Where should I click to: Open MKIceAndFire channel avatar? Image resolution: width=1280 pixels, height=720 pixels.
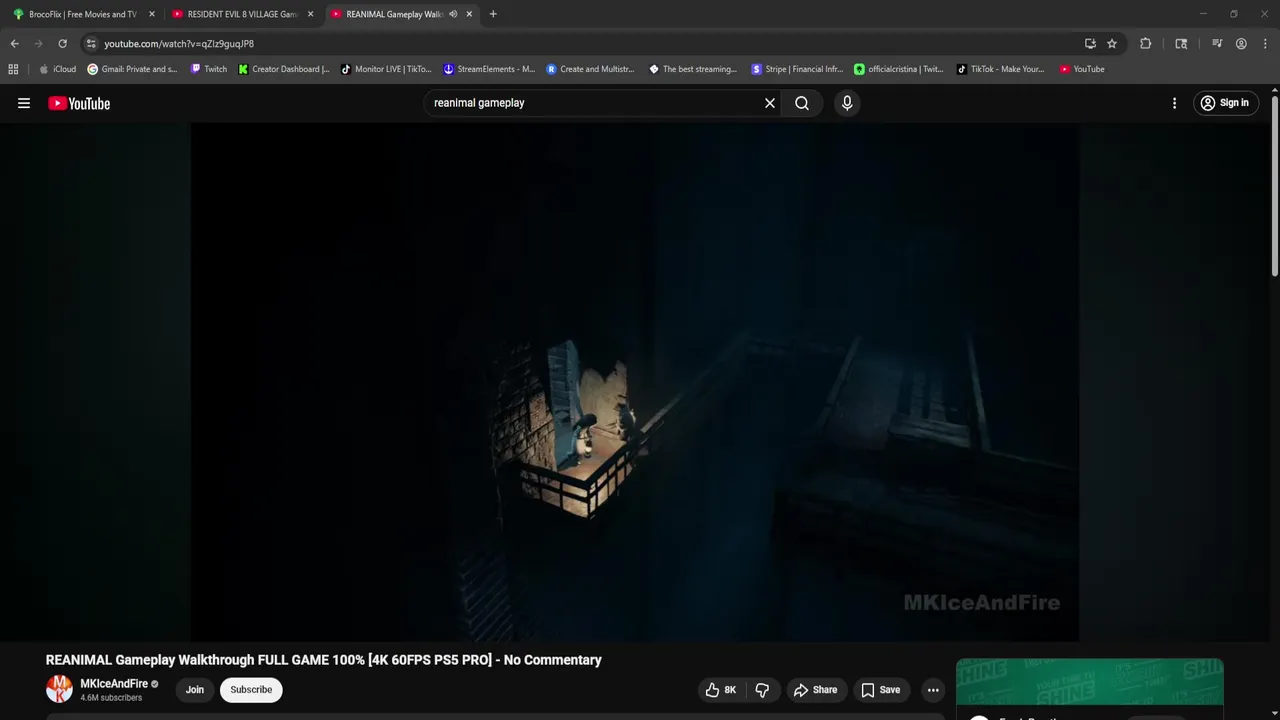coord(59,689)
